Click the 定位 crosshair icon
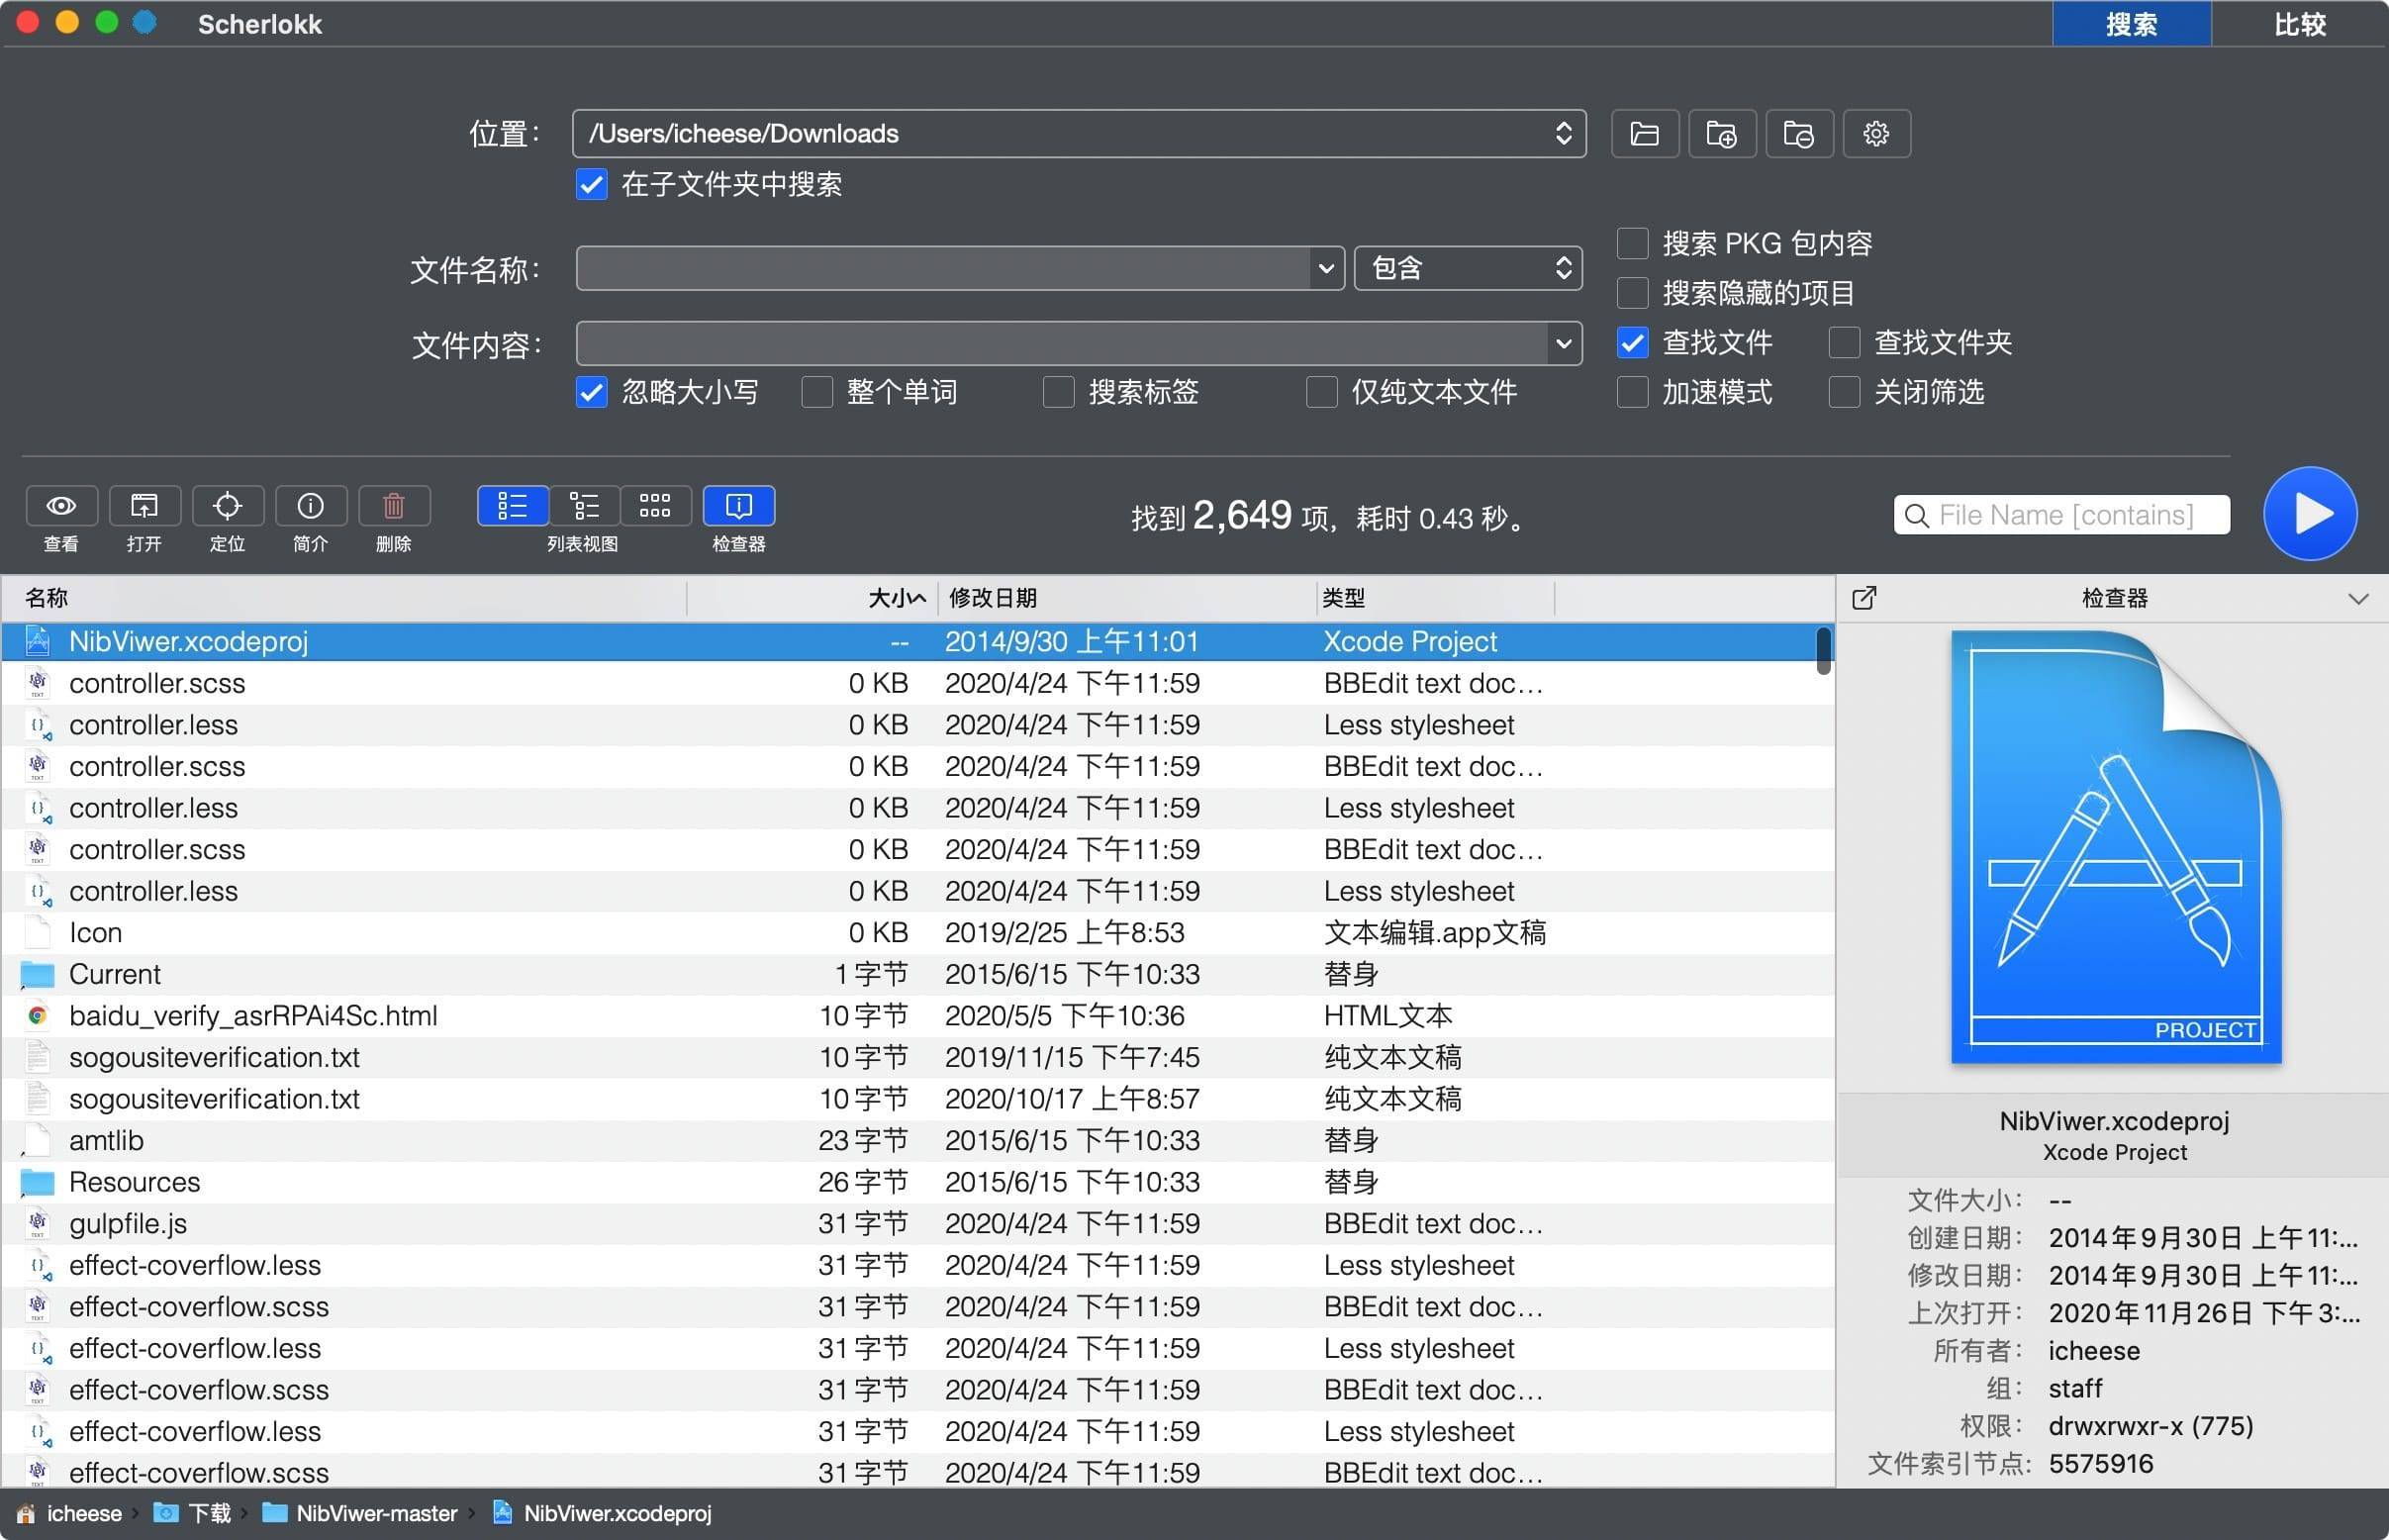Image resolution: width=2389 pixels, height=1540 pixels. coord(227,506)
